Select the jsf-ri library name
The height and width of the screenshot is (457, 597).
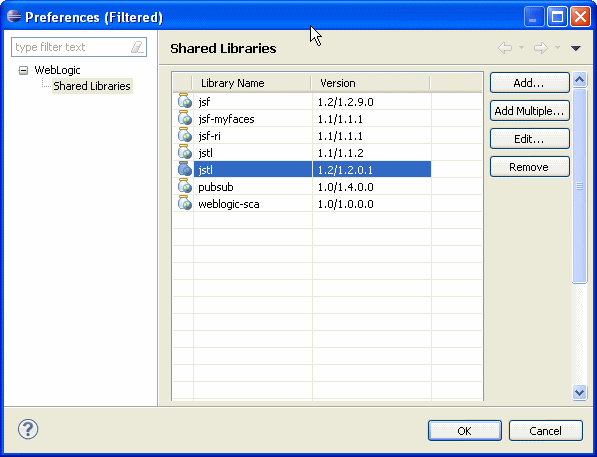pyautogui.click(x=209, y=136)
